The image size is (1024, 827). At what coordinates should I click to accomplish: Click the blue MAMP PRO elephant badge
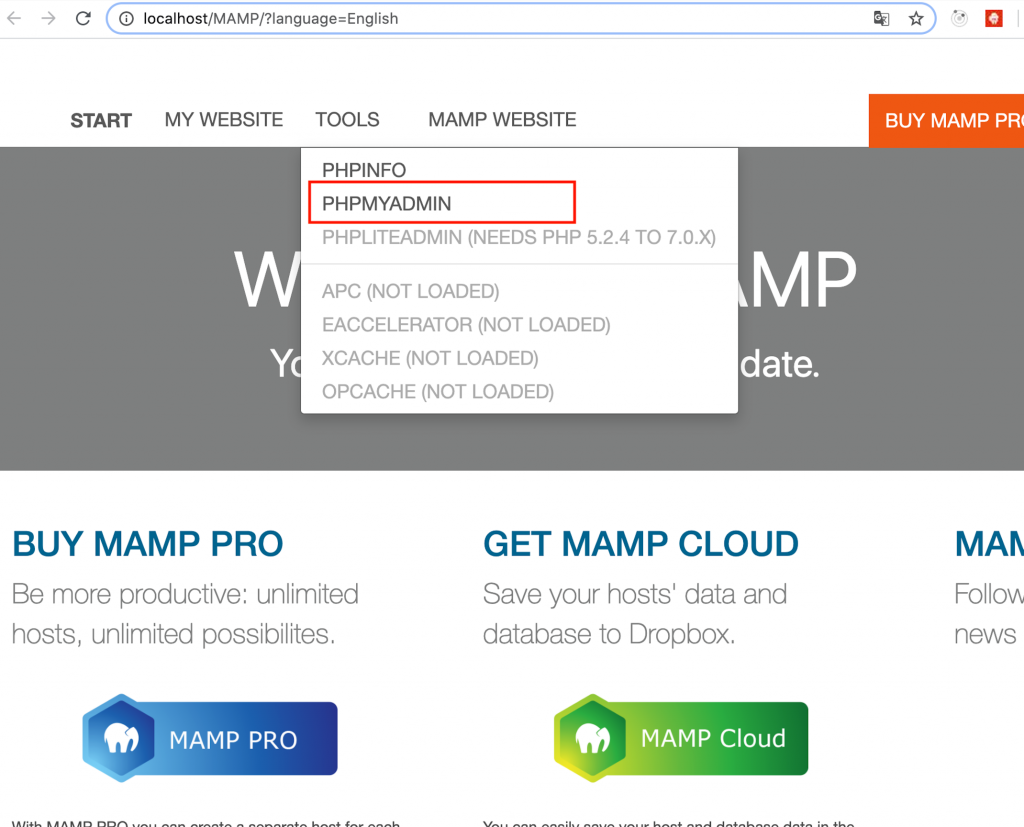pos(210,738)
